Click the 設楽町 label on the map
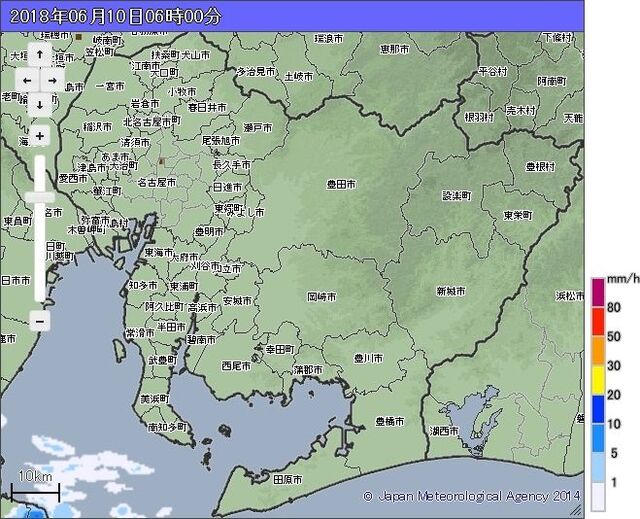 (457, 196)
